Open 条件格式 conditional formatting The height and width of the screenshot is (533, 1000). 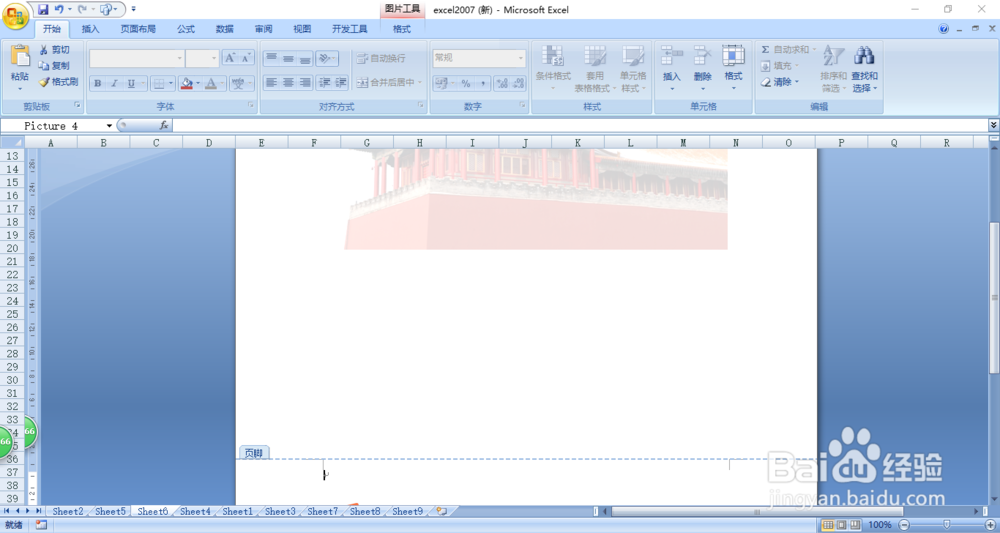point(553,69)
